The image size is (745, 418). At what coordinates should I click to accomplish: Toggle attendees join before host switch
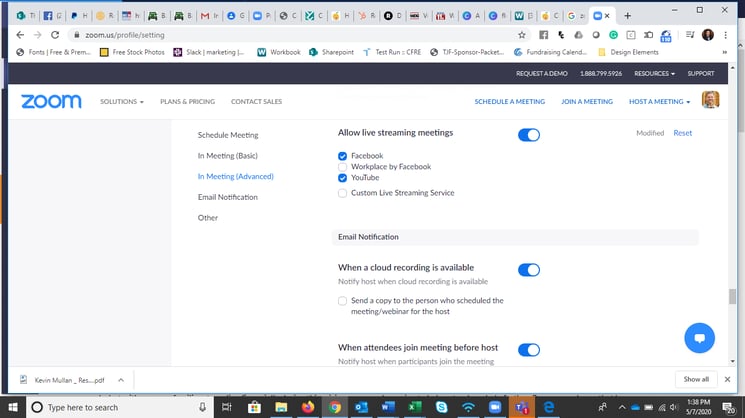click(529, 350)
